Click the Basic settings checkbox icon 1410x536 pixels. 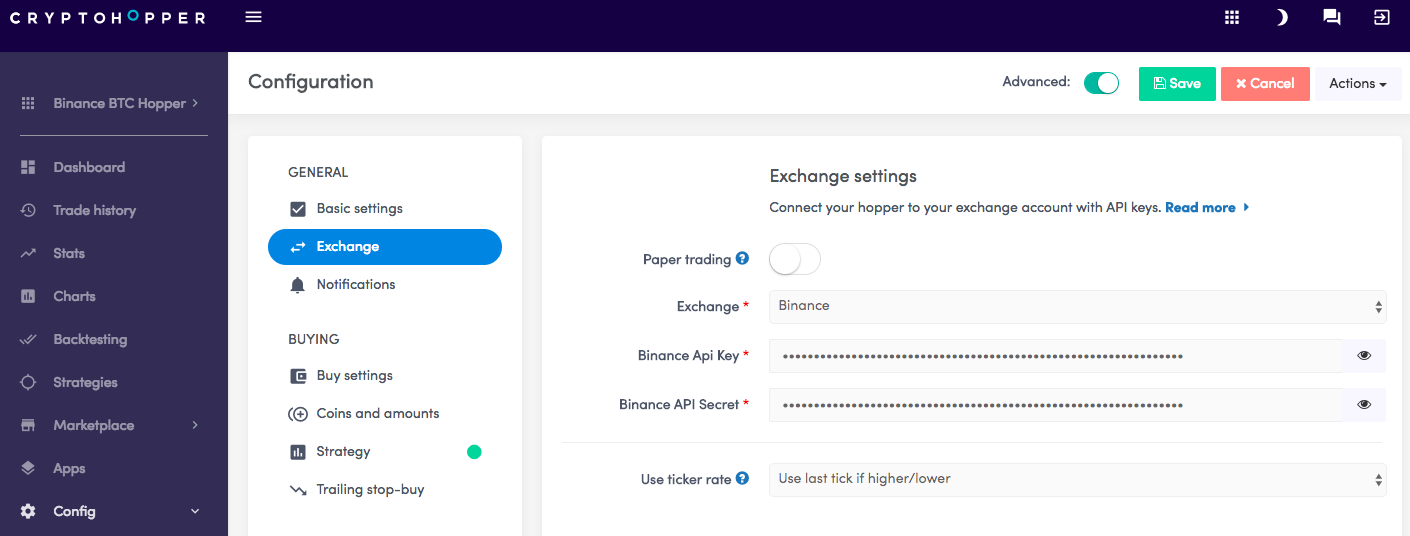click(297, 209)
